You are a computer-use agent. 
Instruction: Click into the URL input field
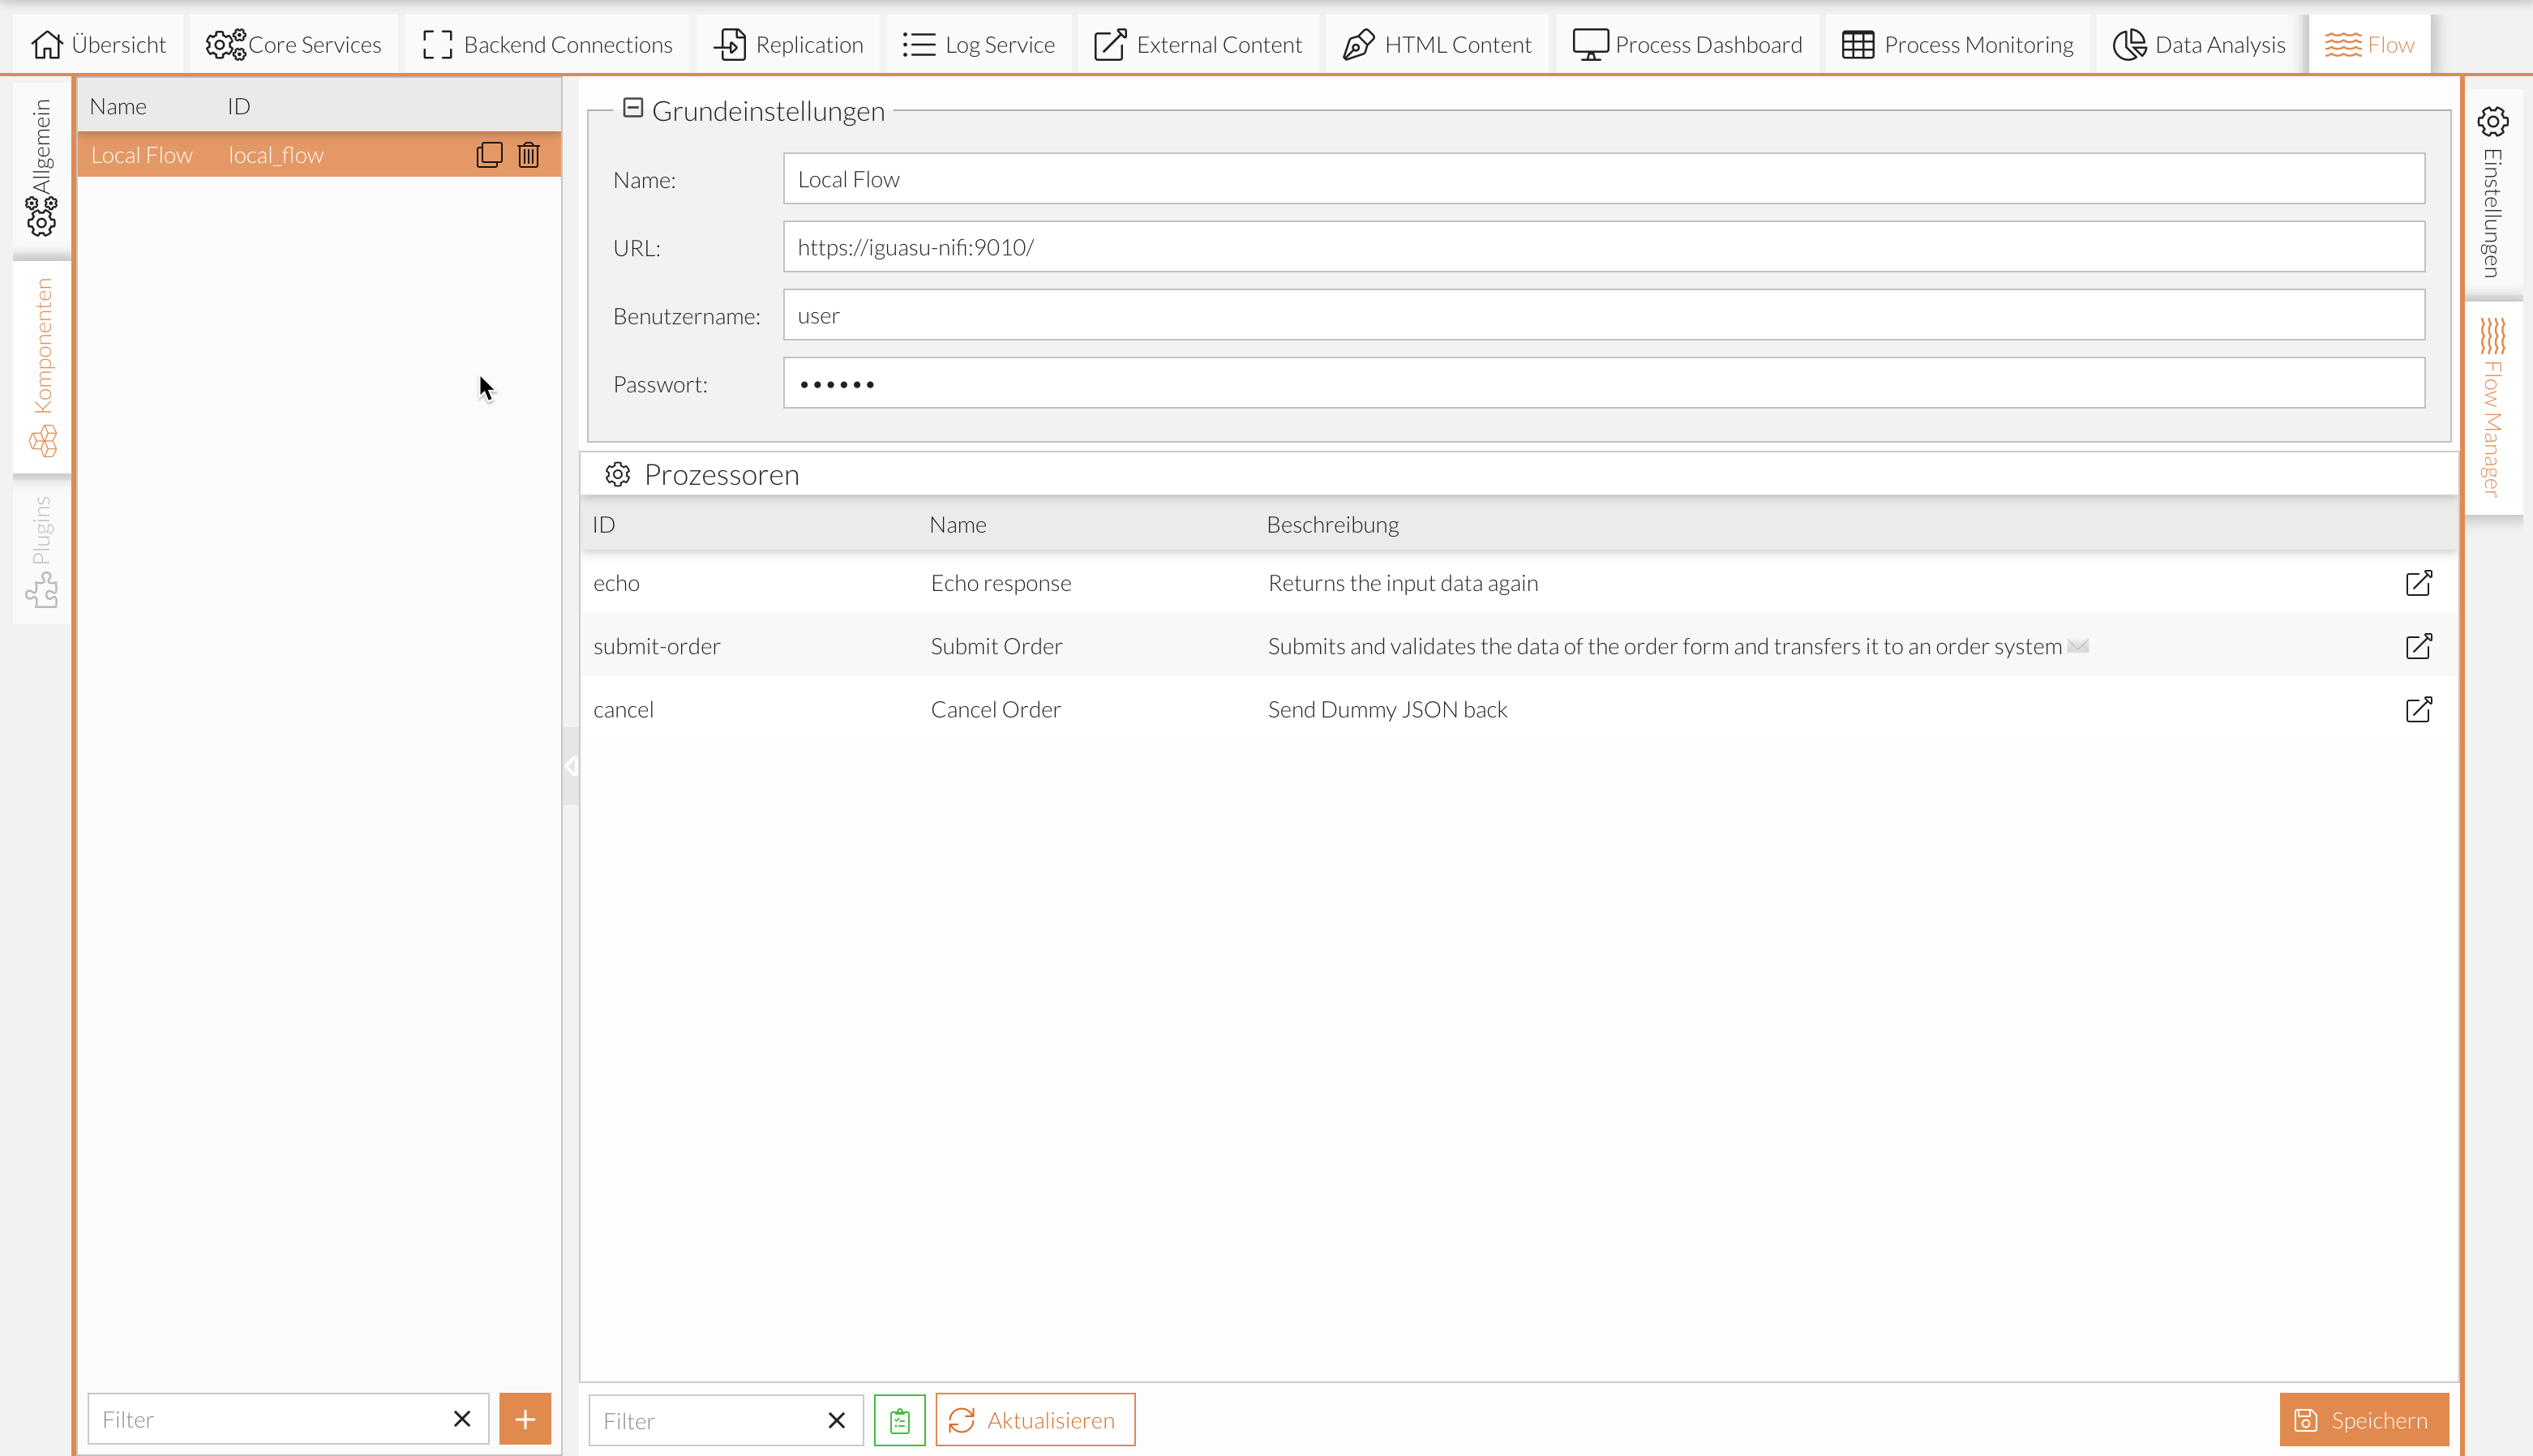pos(1603,247)
